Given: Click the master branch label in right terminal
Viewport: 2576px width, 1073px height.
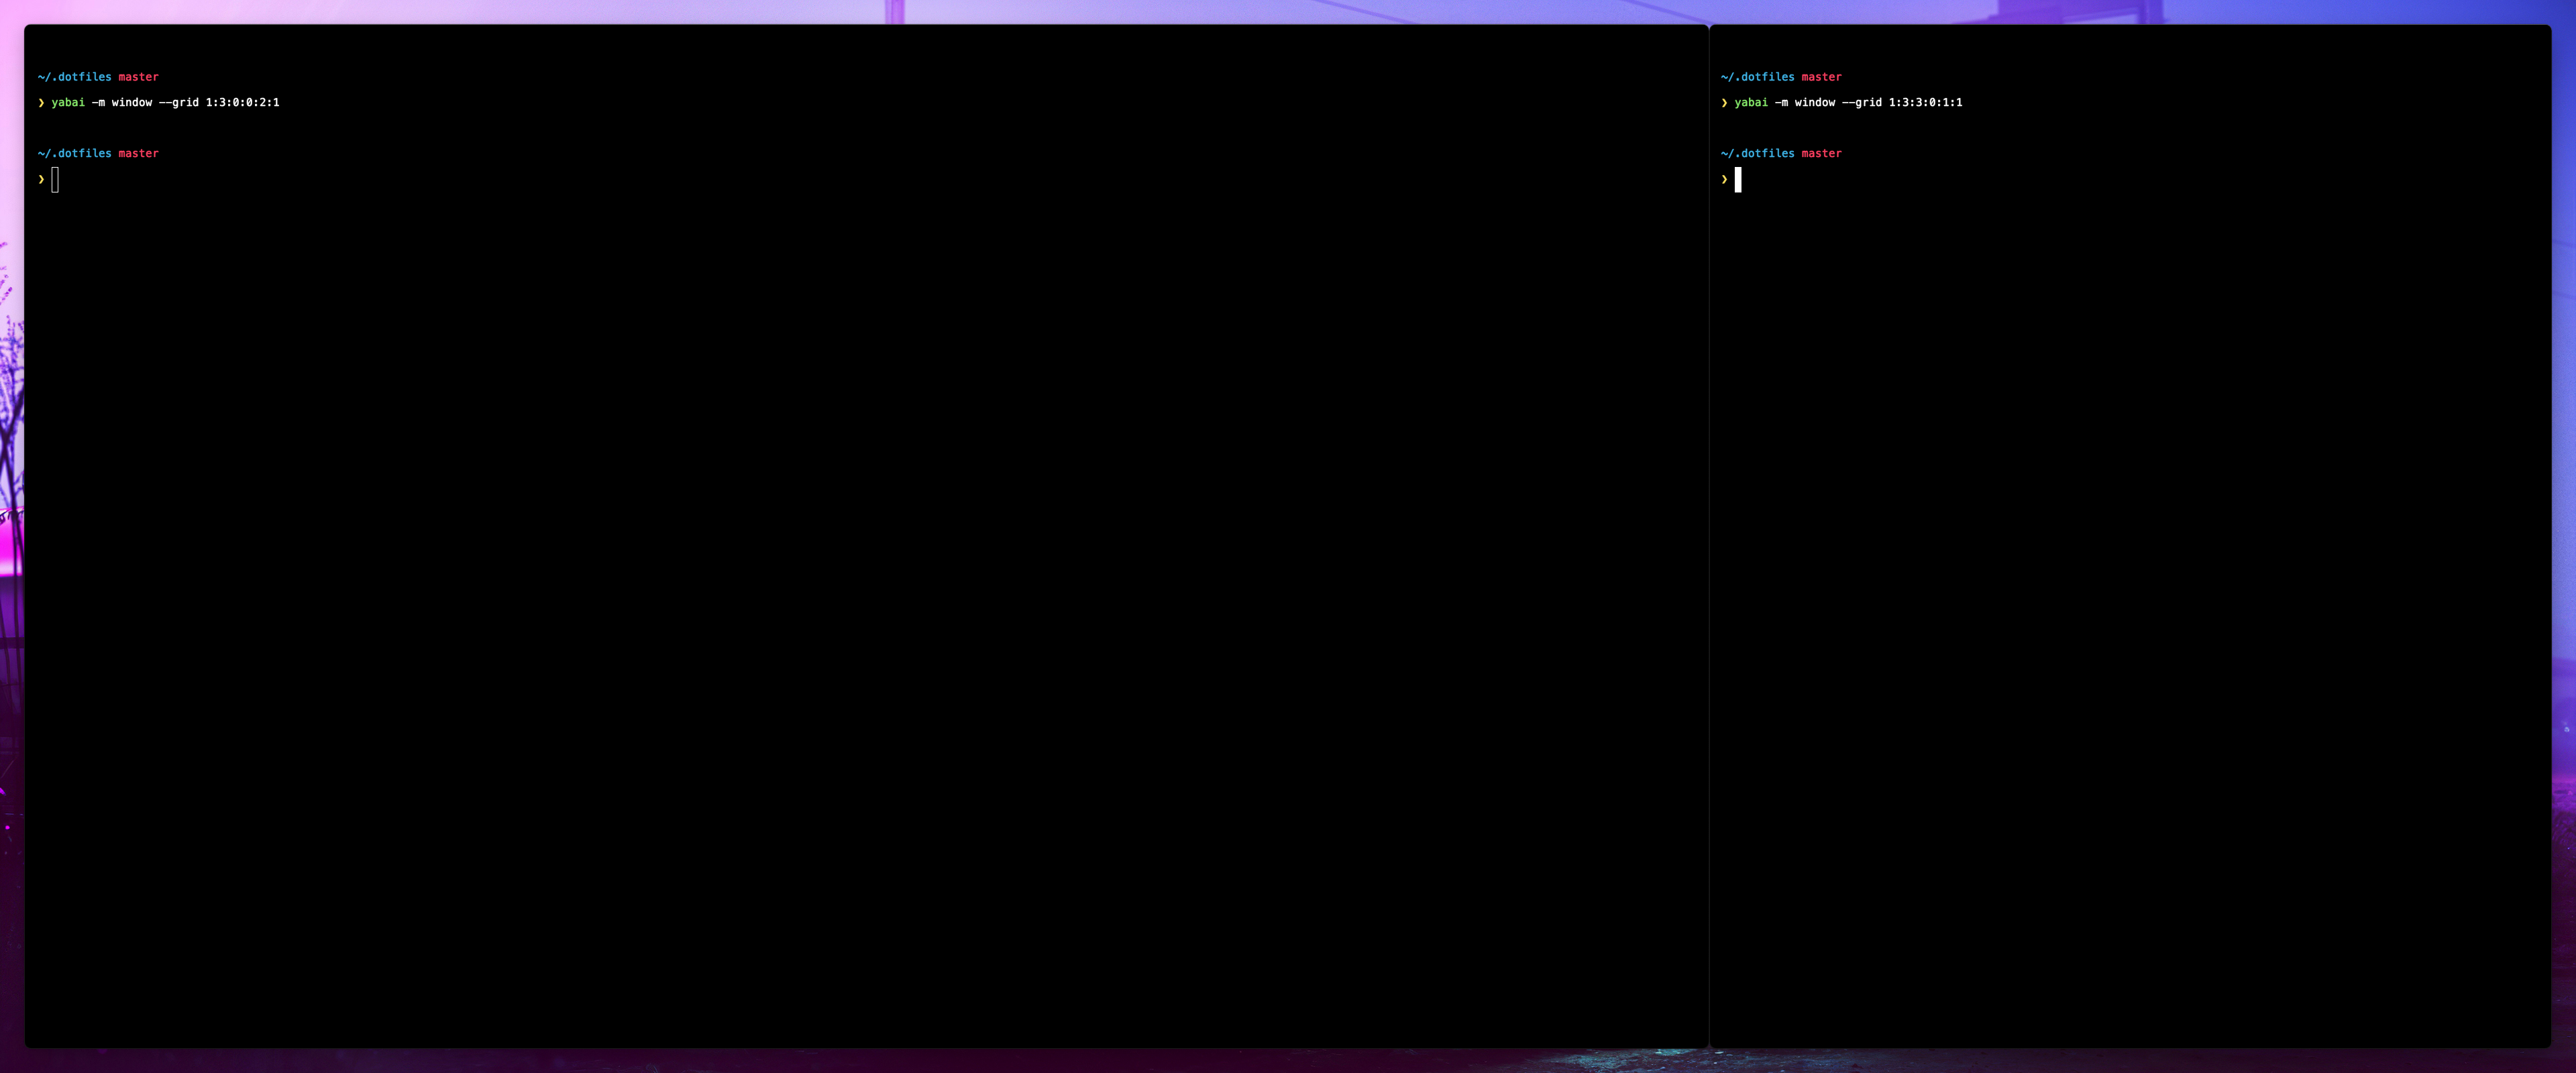Looking at the screenshot, I should tap(1821, 77).
